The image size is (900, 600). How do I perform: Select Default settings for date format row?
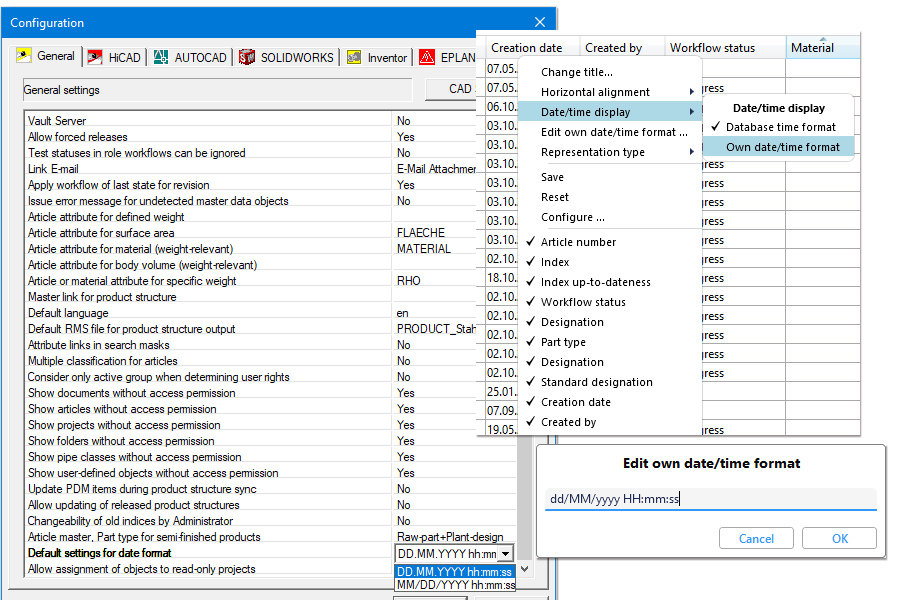click(x=209, y=553)
